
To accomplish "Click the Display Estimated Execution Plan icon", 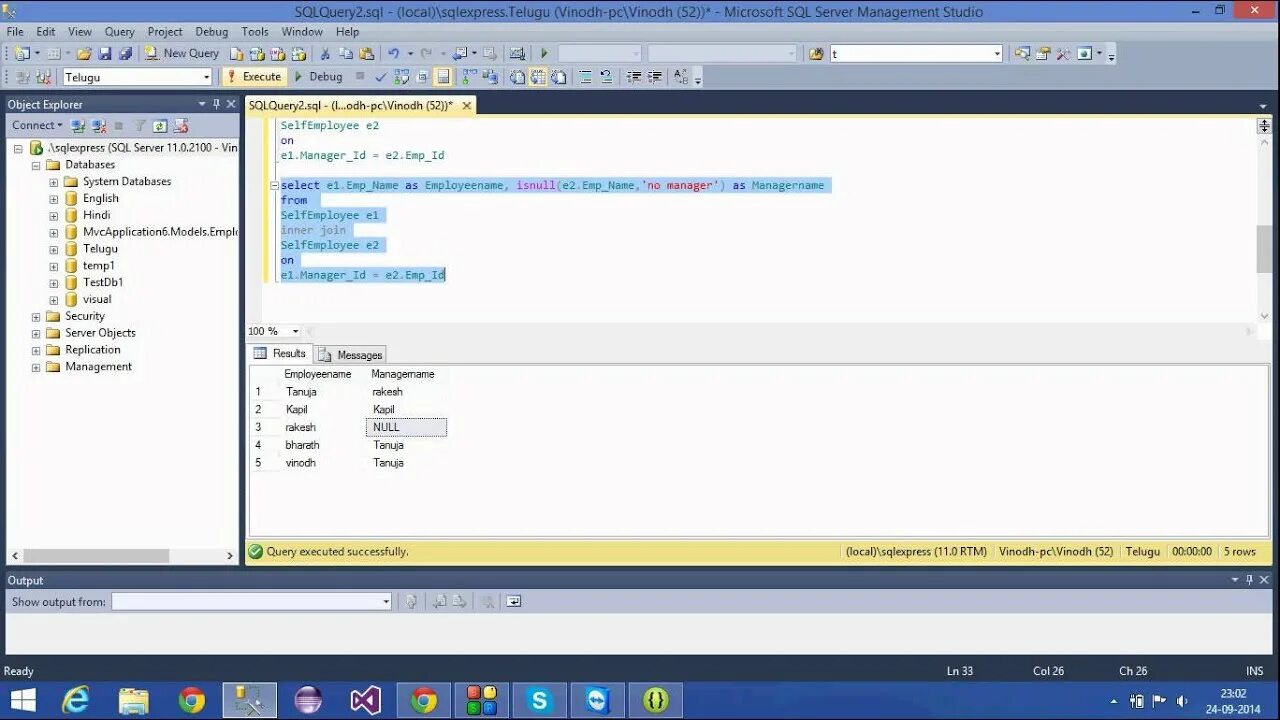I will tap(401, 77).
